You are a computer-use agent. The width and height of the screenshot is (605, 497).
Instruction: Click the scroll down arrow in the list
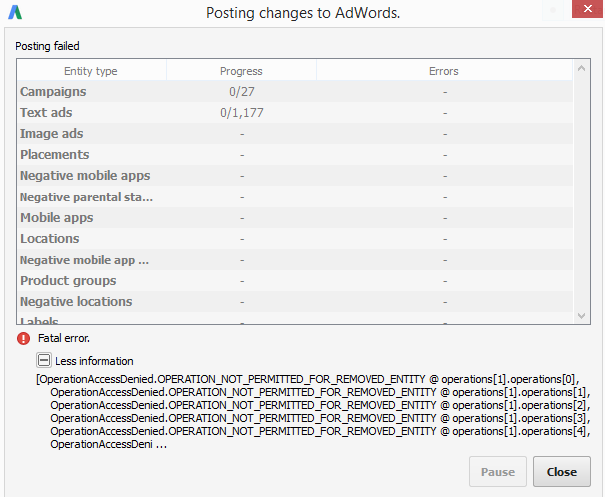581,316
